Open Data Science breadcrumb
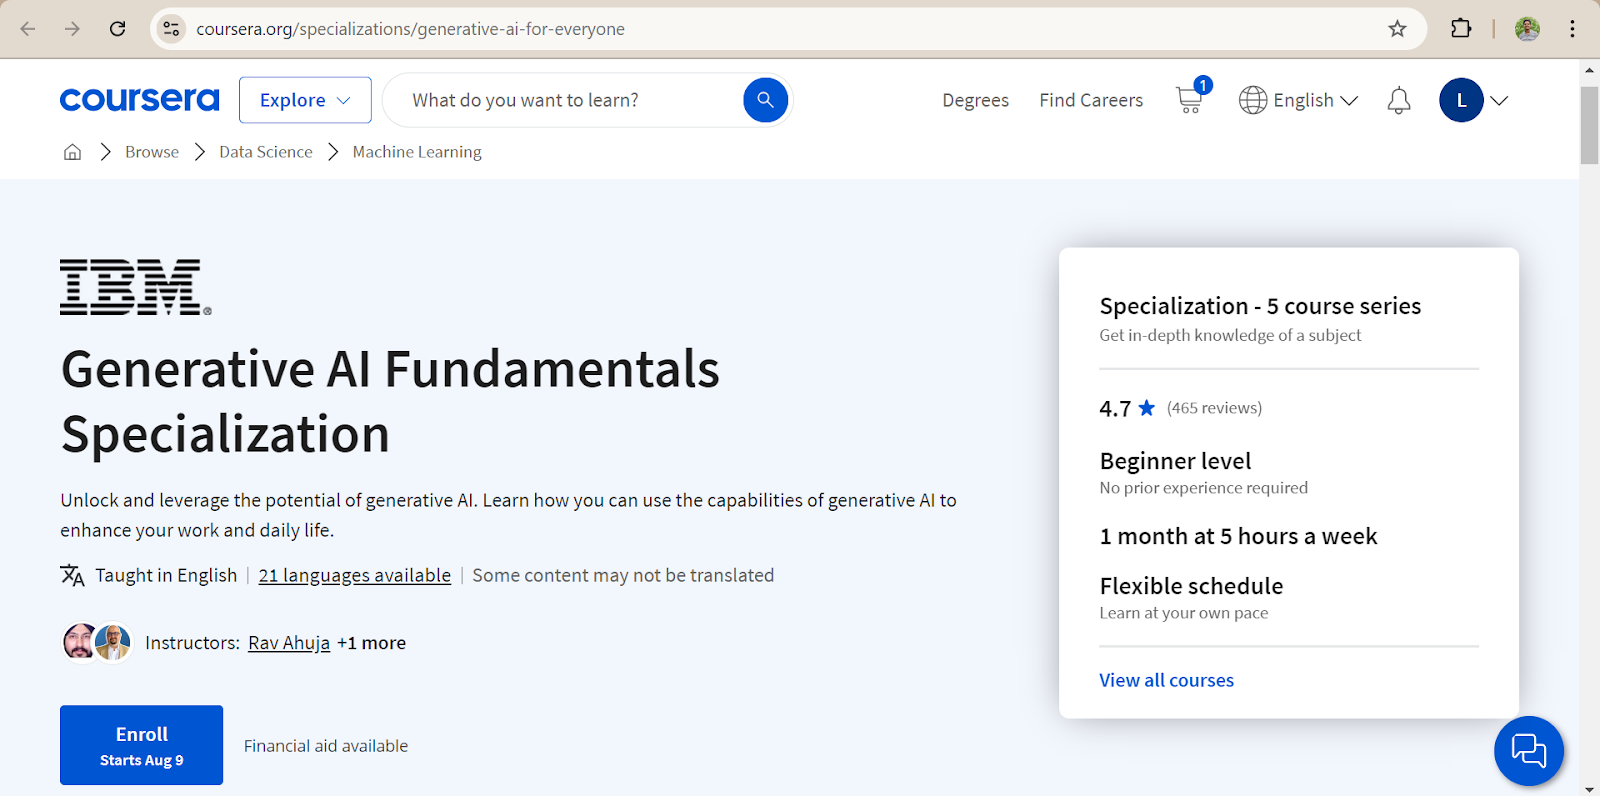This screenshot has height=796, width=1600. (266, 152)
